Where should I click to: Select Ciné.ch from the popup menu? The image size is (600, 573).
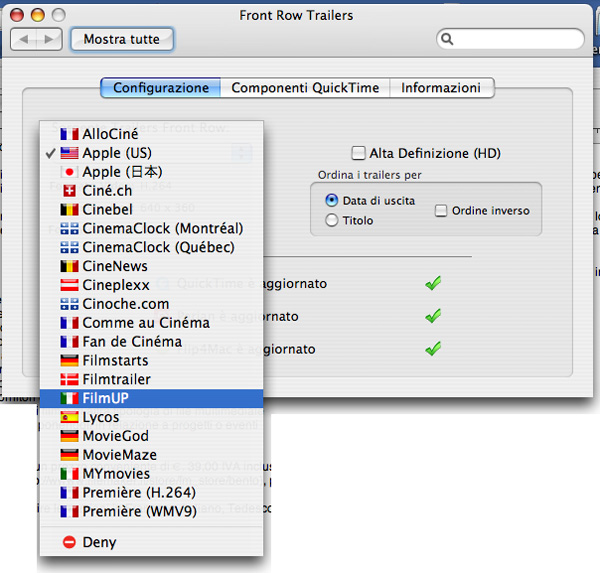[x=152, y=191]
